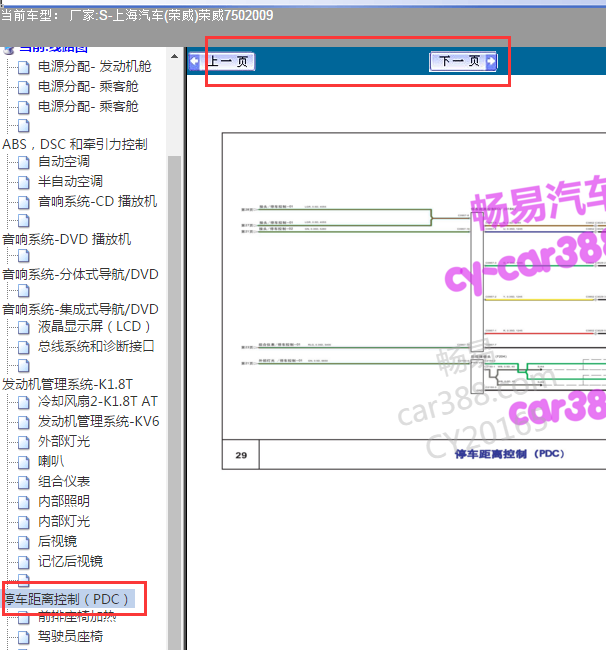Screen dimensions: 606x650
Task: Open 音响系统-分体式导航/DVD entry
Action: pyautogui.click(x=80, y=274)
